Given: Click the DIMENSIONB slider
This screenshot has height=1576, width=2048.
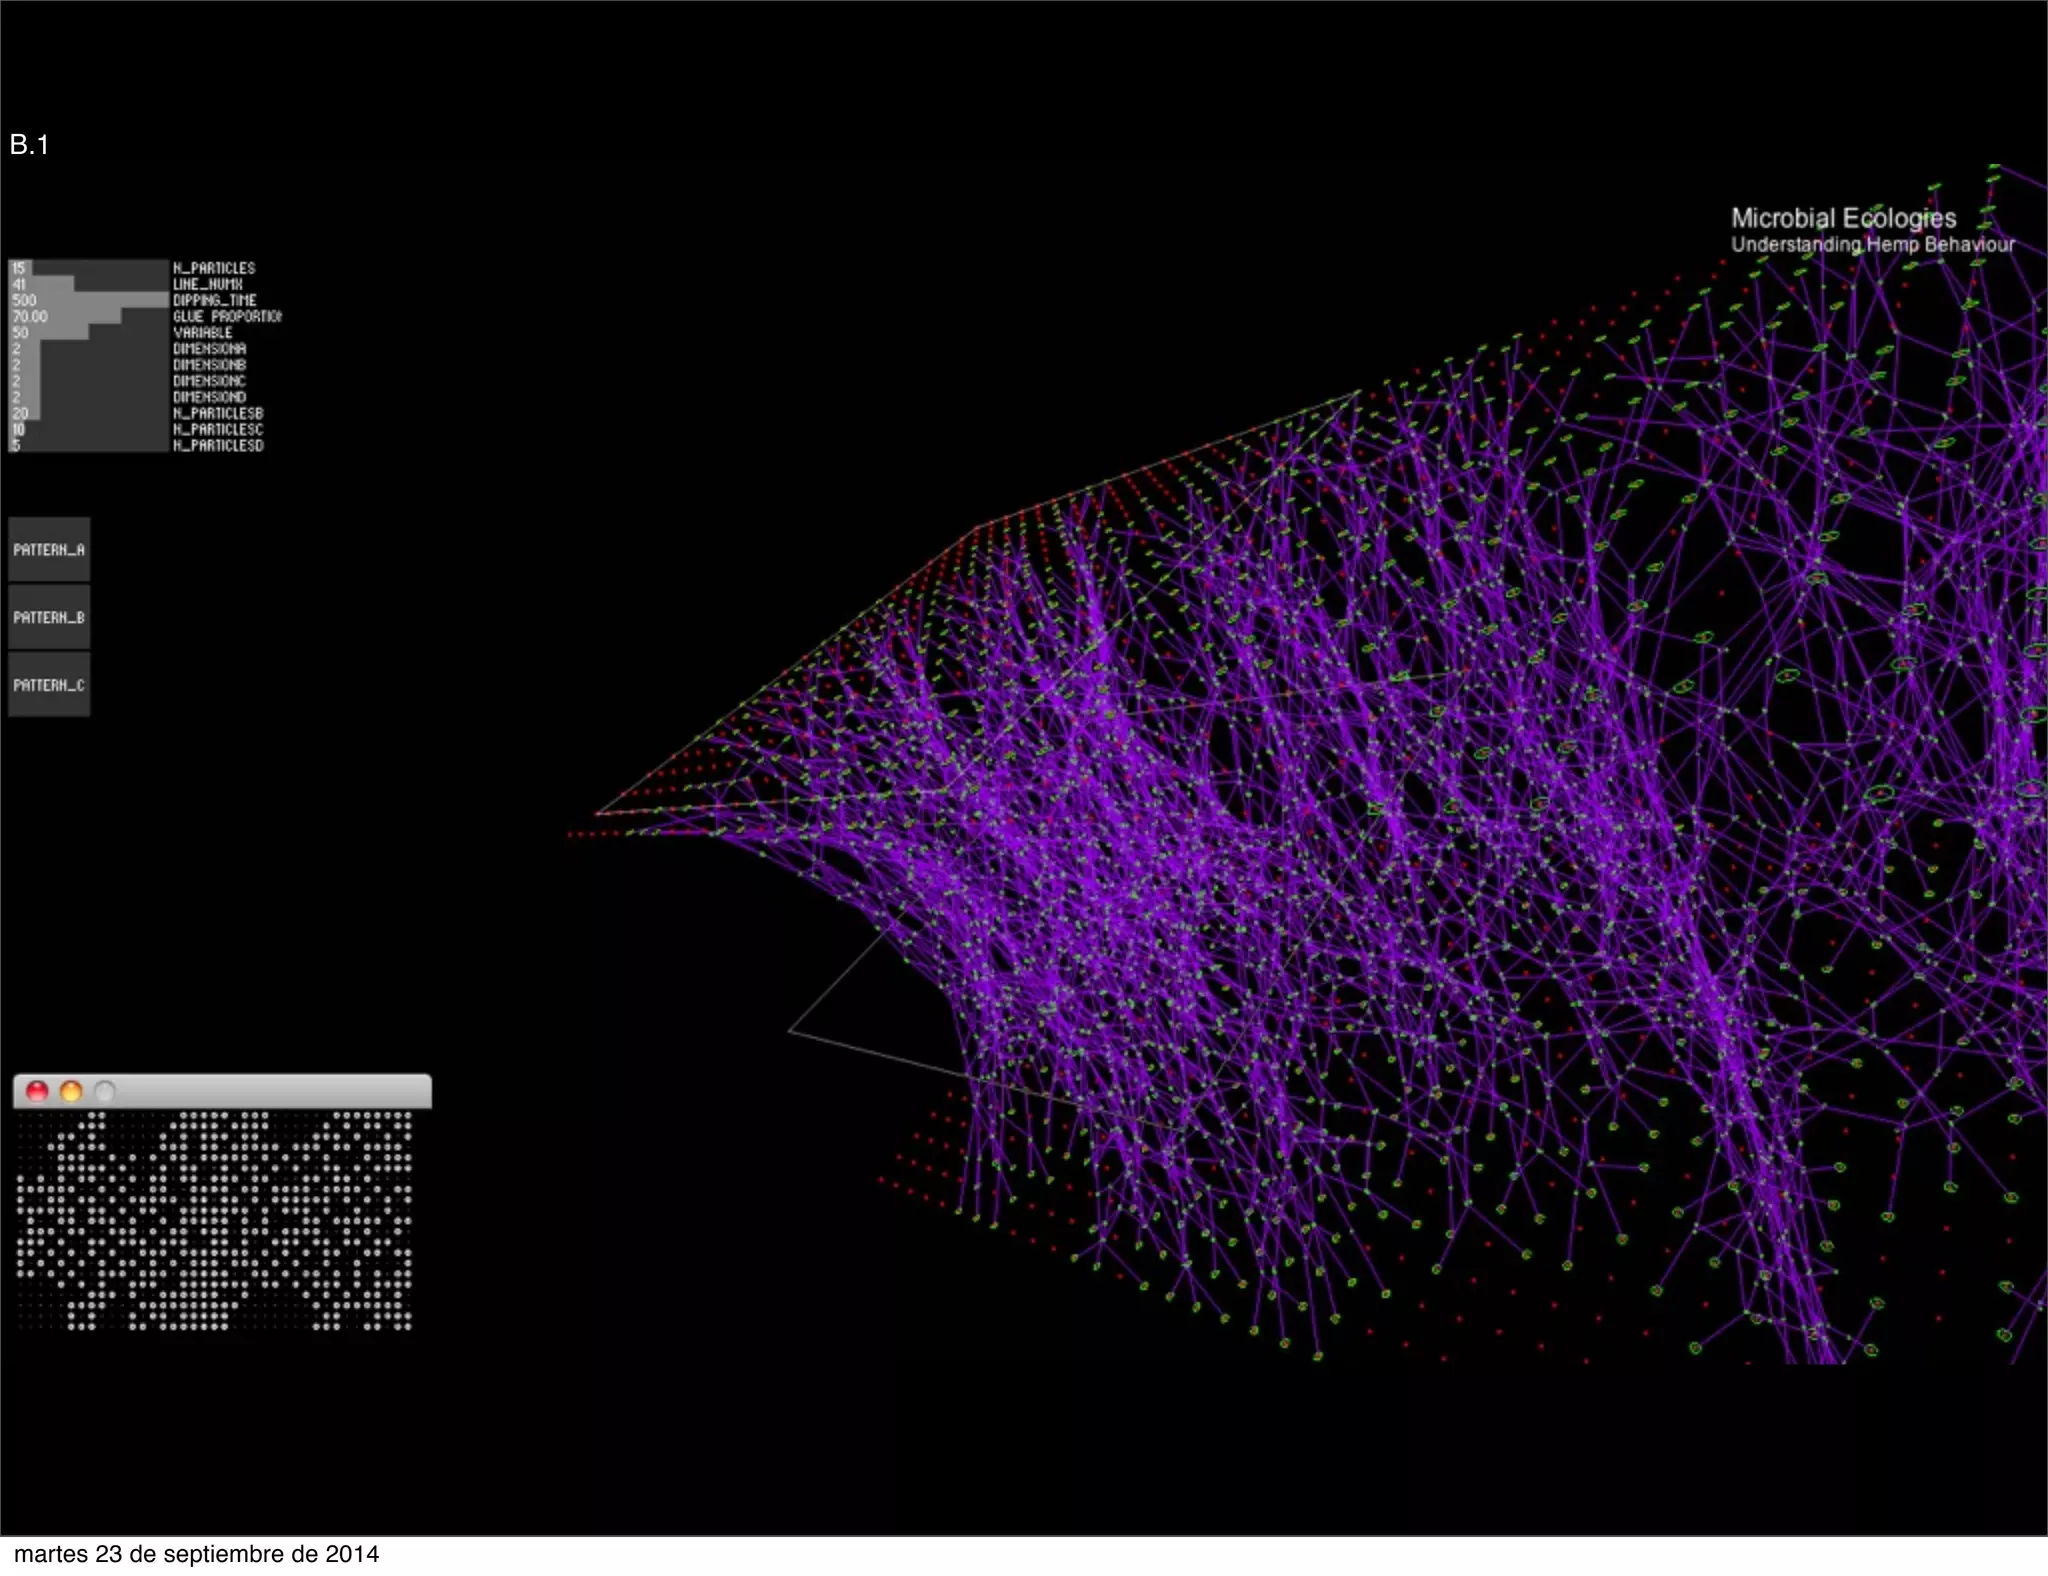Looking at the screenshot, I should 89,365.
